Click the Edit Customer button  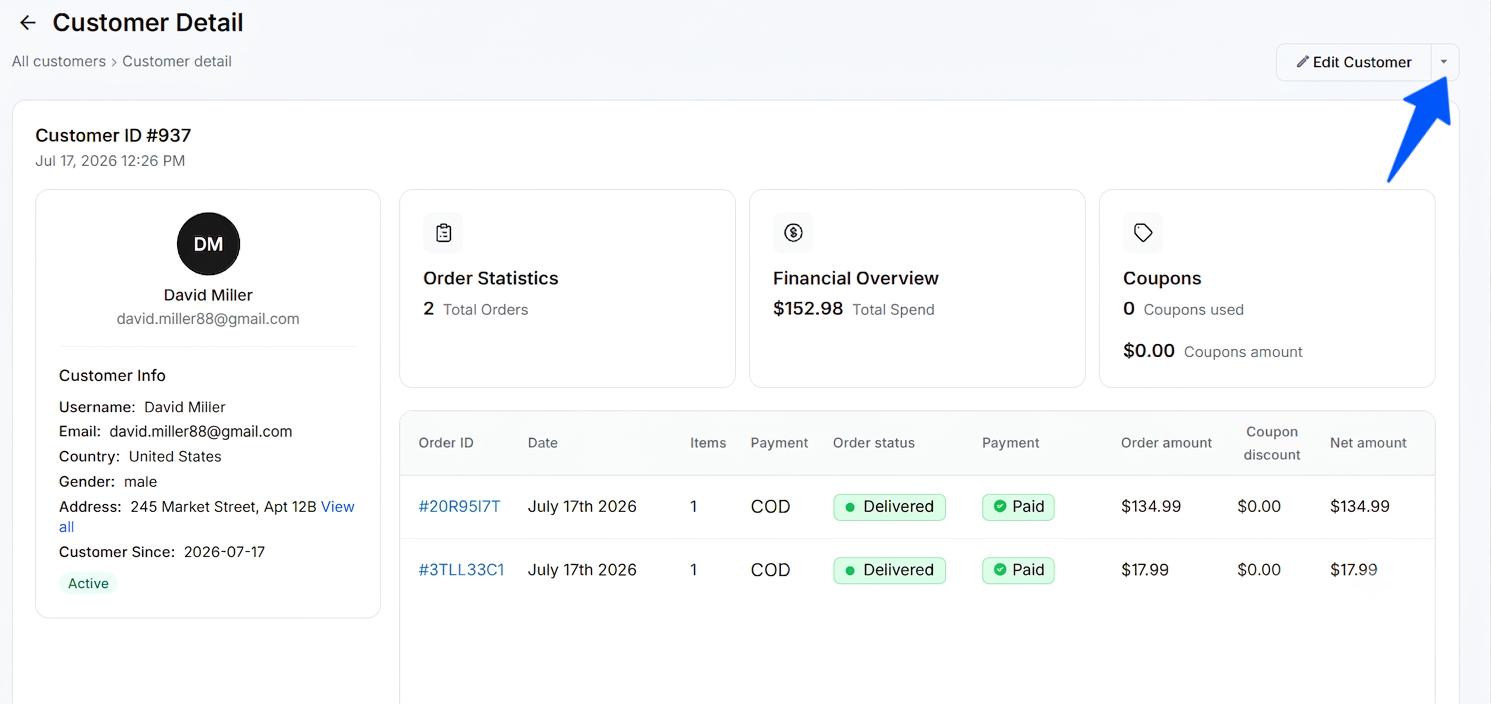click(1354, 62)
